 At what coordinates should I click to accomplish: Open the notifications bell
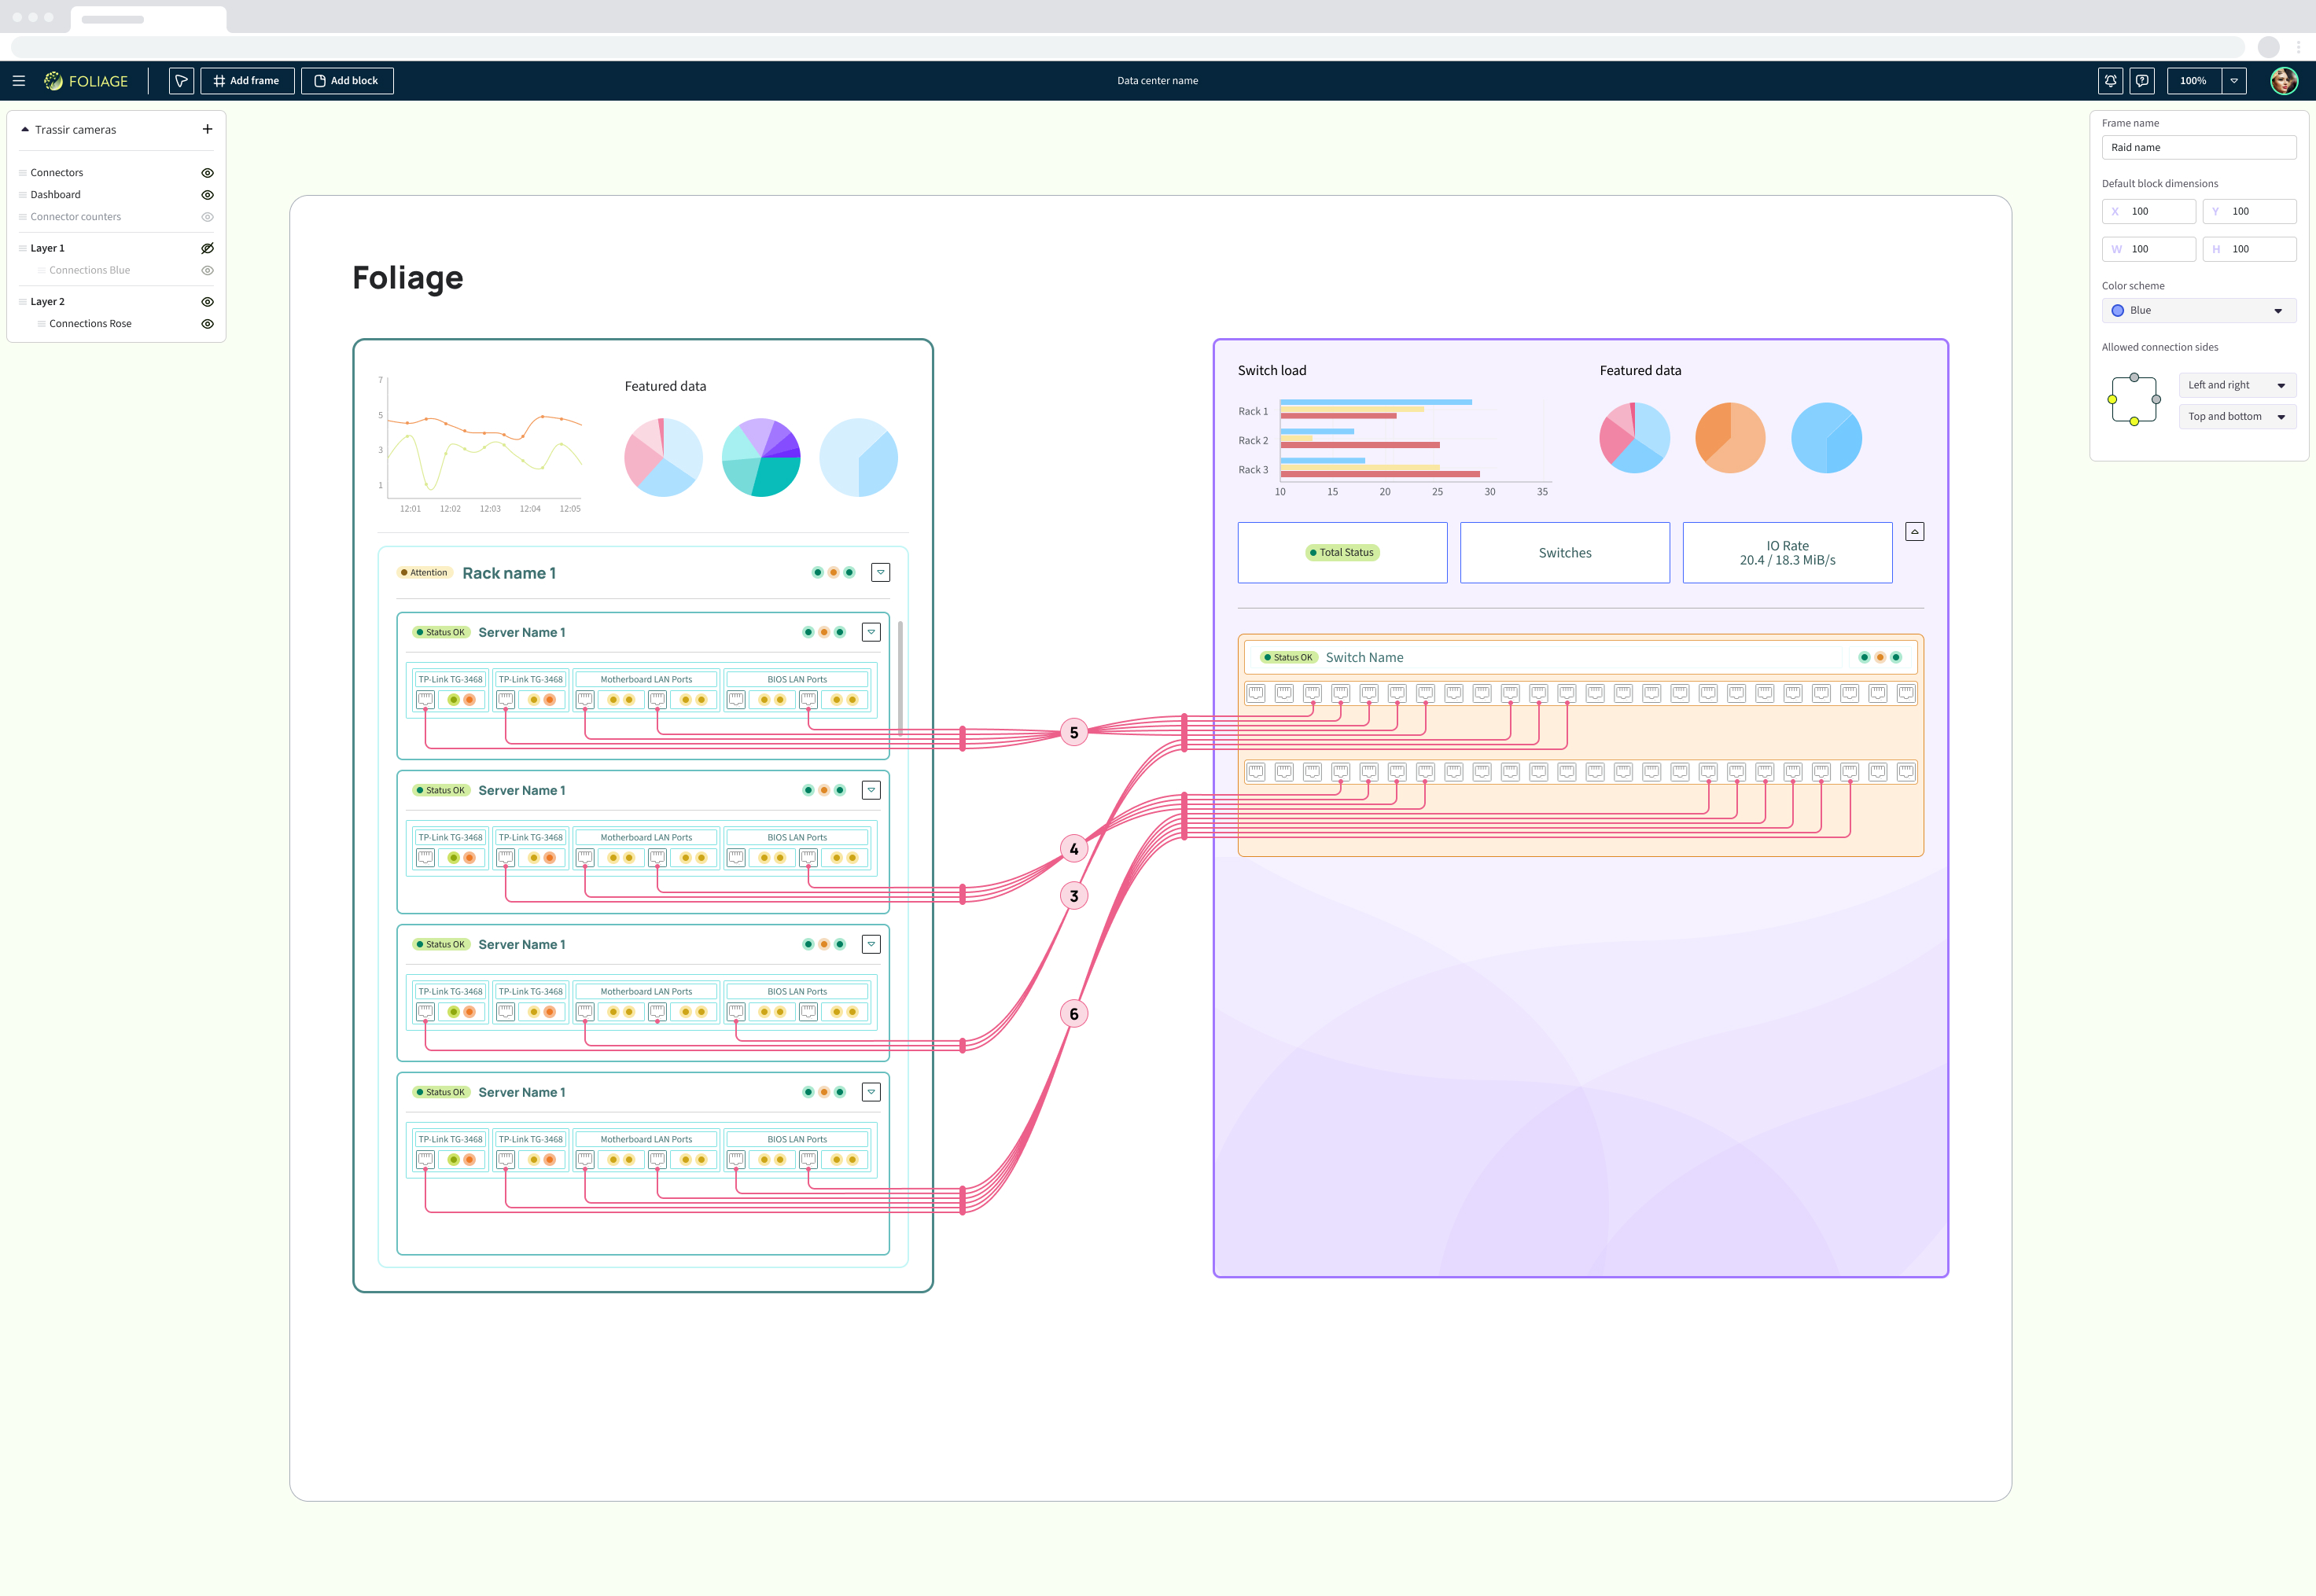coord(2110,81)
